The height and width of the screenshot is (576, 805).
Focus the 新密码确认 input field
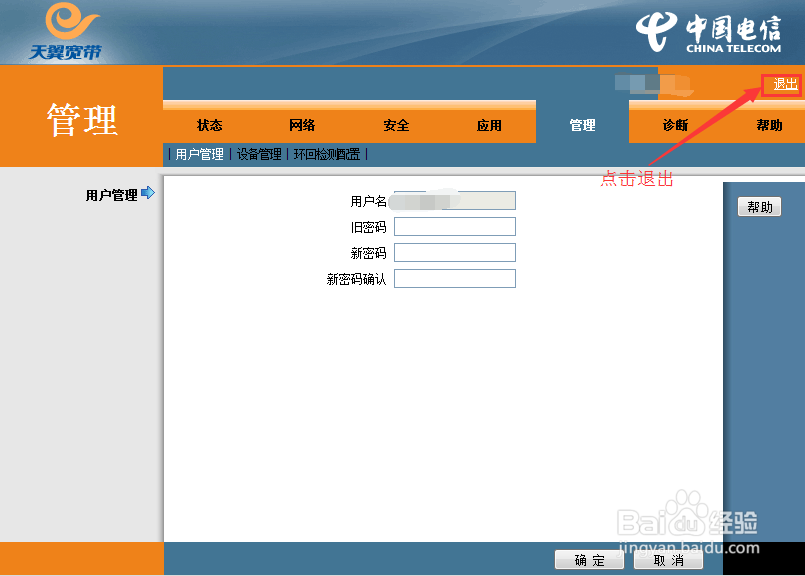[x=454, y=278]
